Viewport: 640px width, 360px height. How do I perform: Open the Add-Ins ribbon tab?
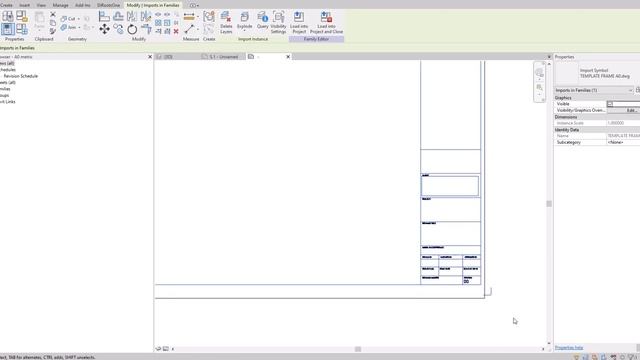83,5
